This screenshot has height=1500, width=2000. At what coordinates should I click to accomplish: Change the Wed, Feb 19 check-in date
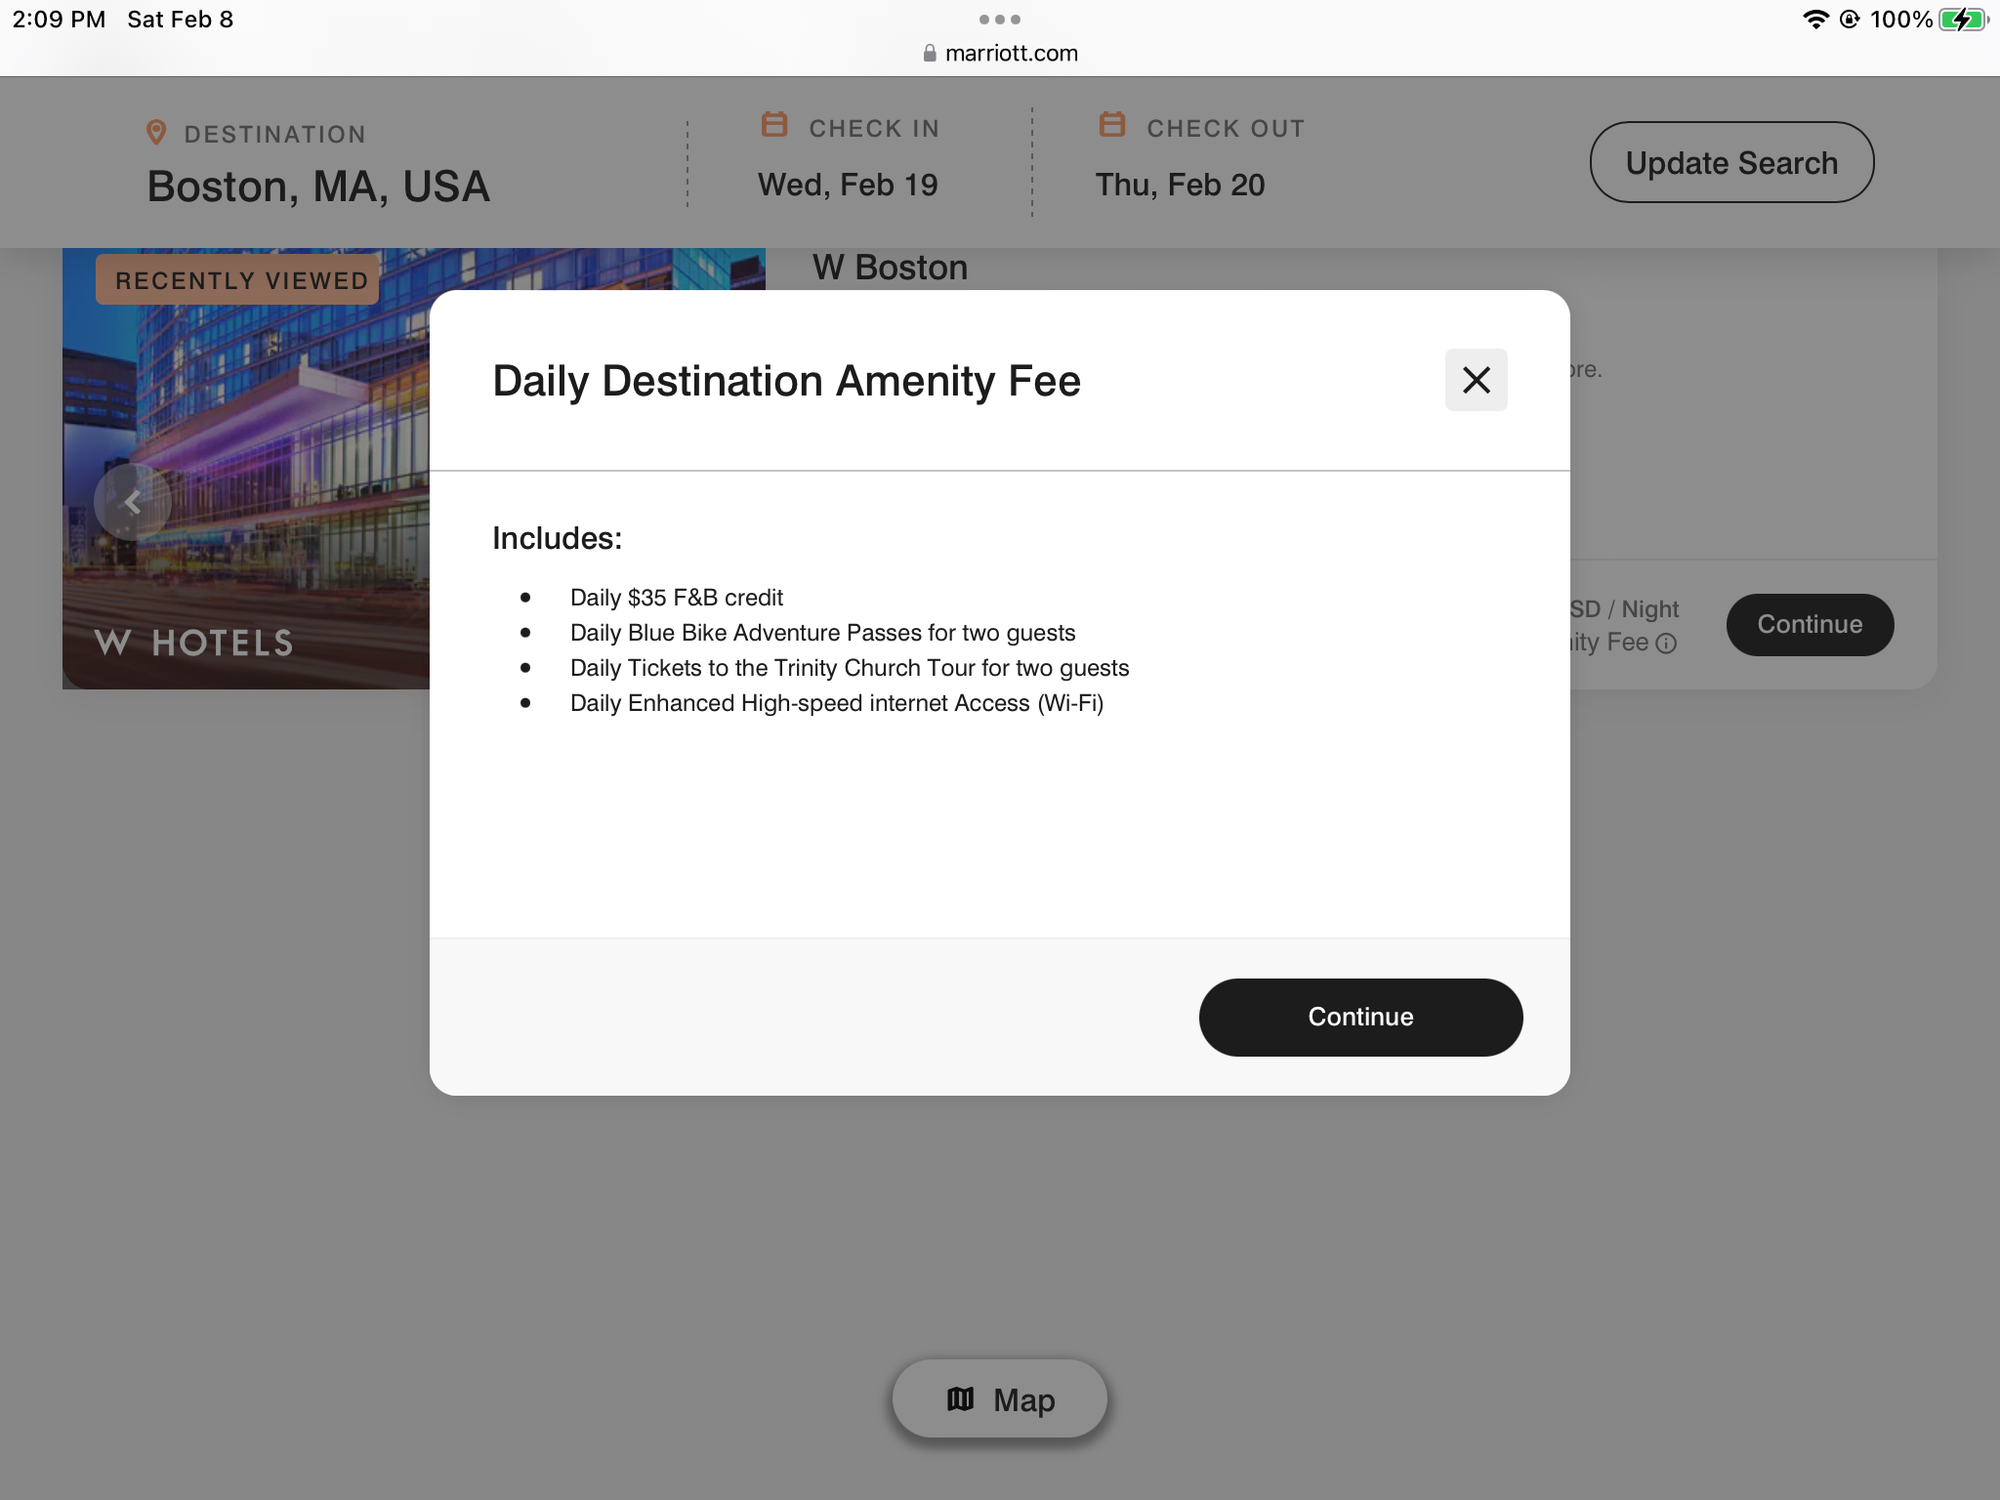pos(847,185)
